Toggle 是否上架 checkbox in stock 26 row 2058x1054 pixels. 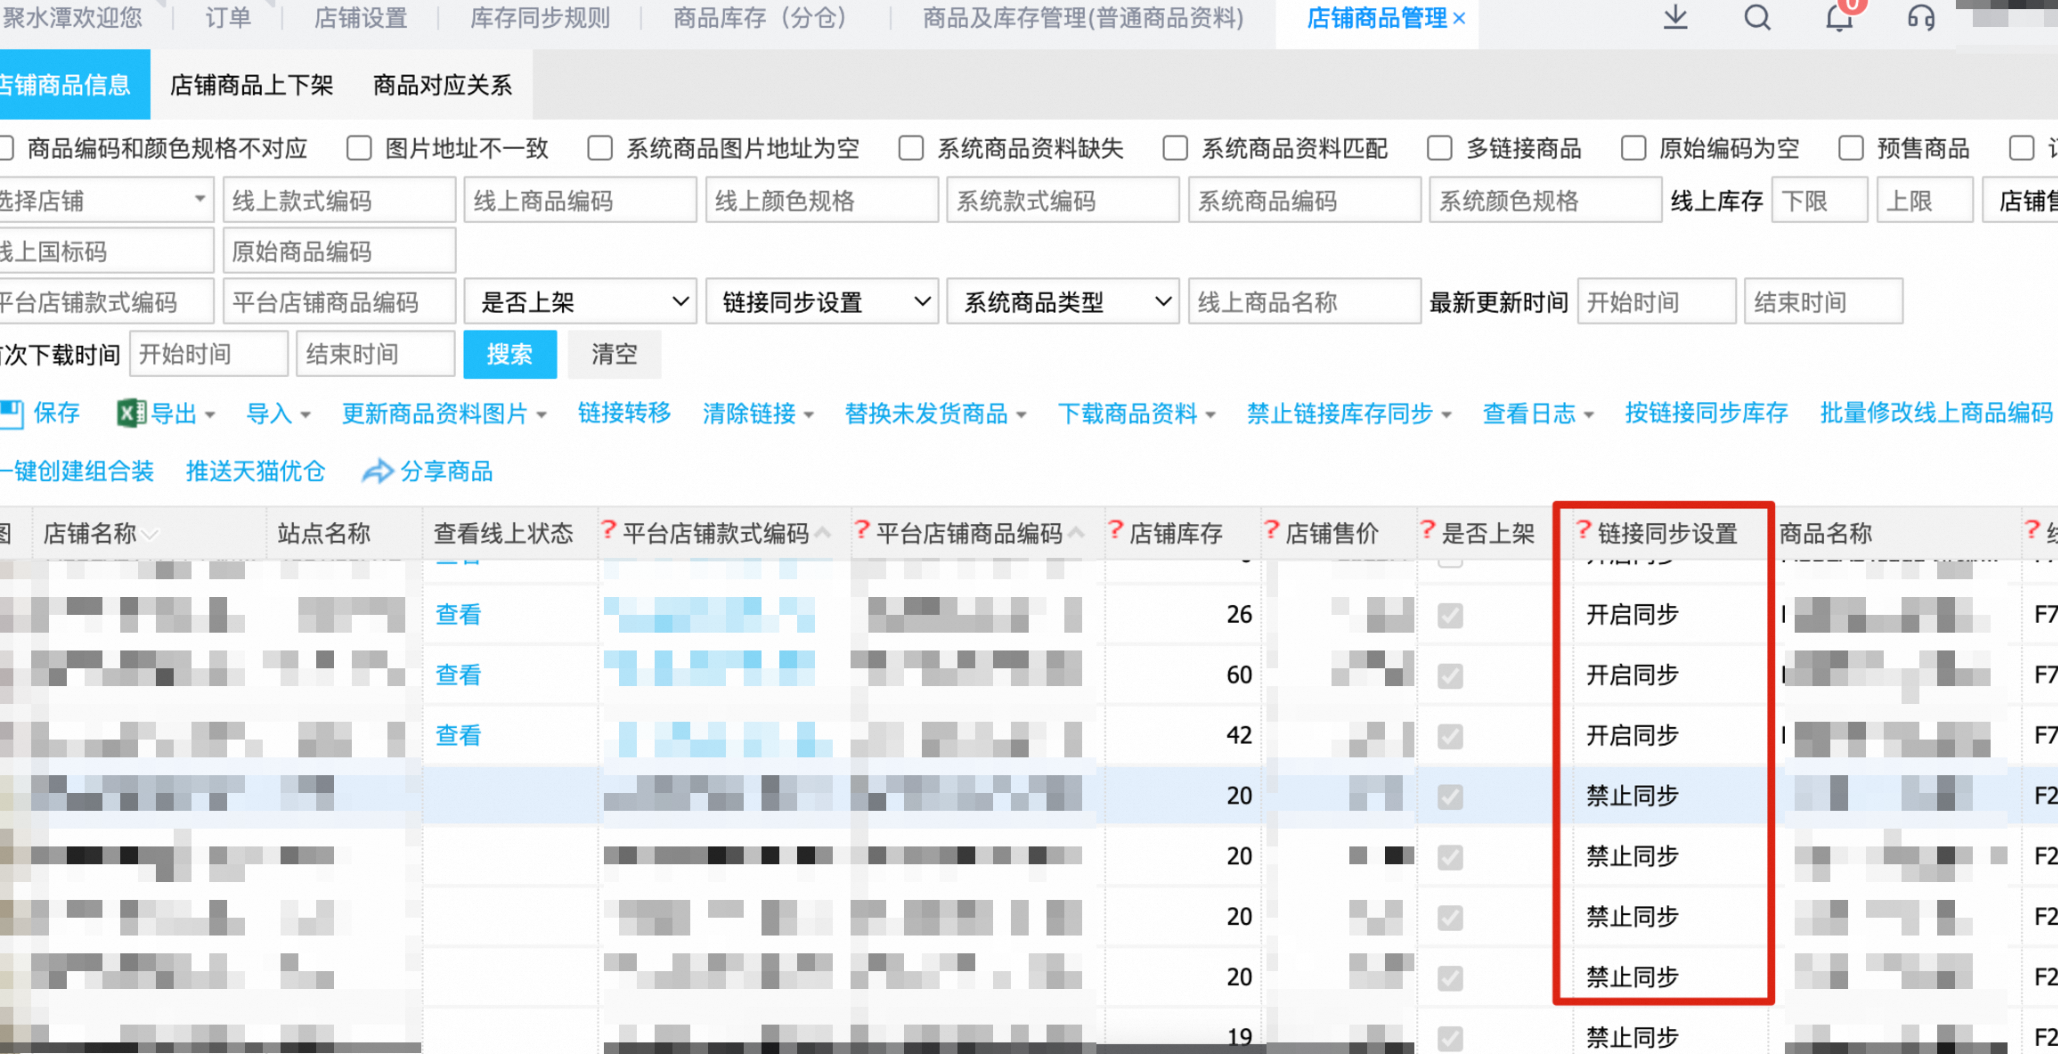1450,615
